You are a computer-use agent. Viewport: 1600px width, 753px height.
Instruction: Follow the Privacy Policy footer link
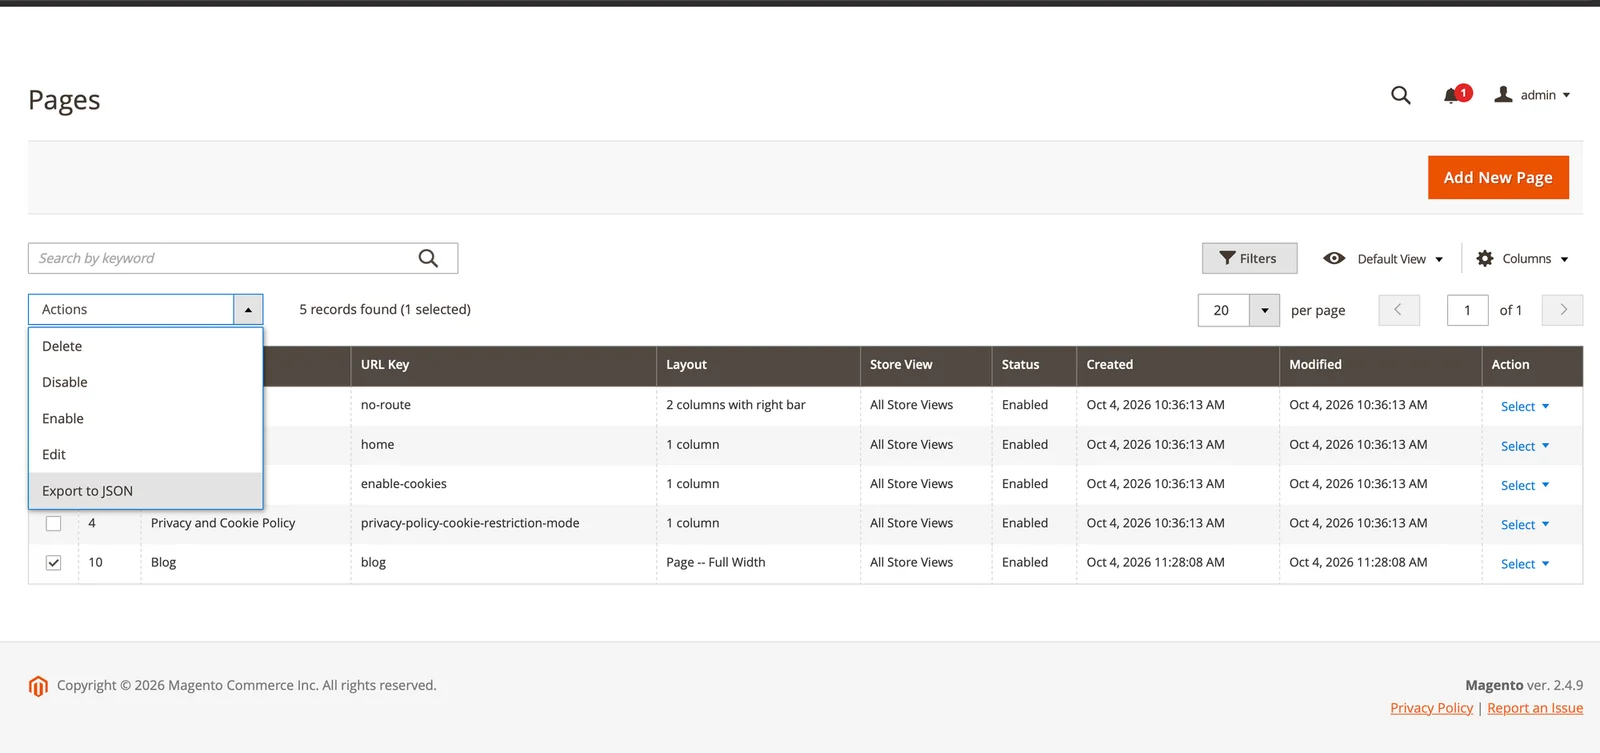coord(1431,708)
